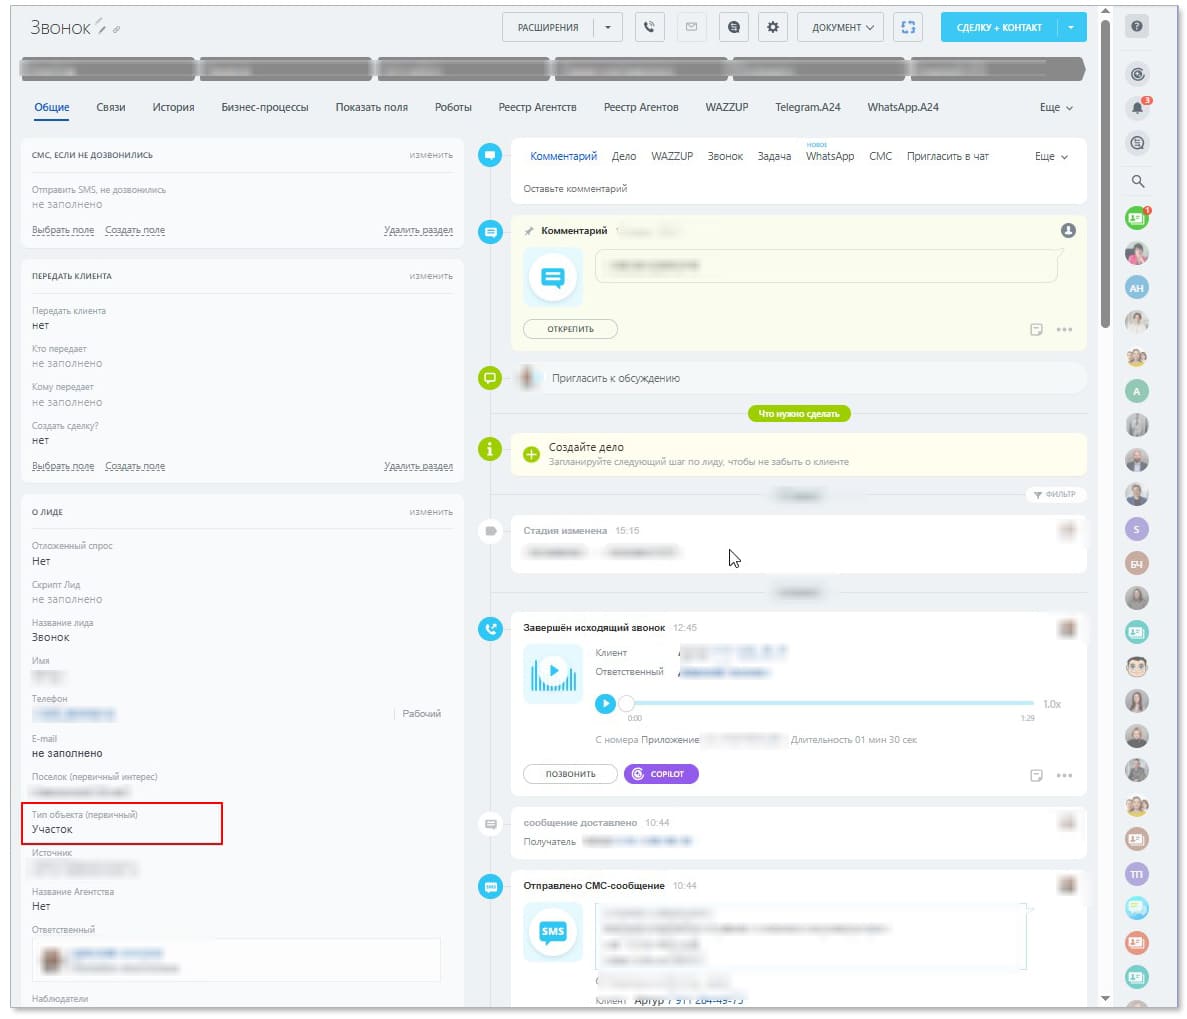Click the call recording progress slider
The width and height of the screenshot is (1187, 1019).
(830, 704)
